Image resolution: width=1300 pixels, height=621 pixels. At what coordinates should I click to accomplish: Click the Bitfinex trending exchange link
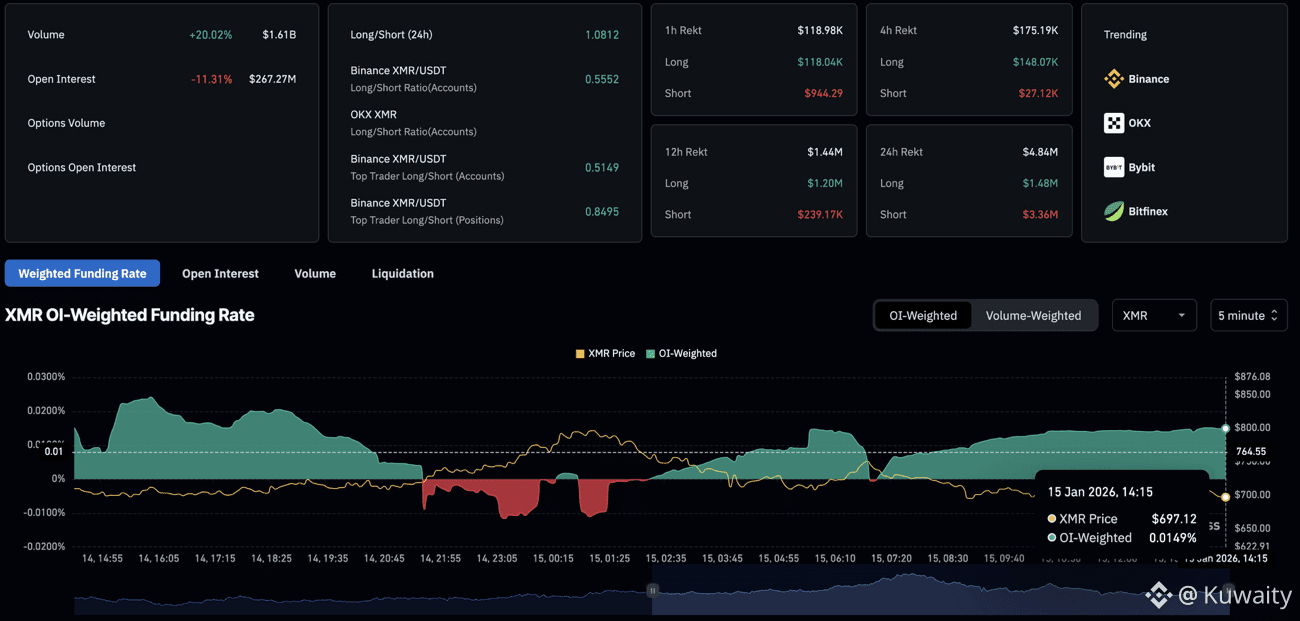click(1147, 211)
